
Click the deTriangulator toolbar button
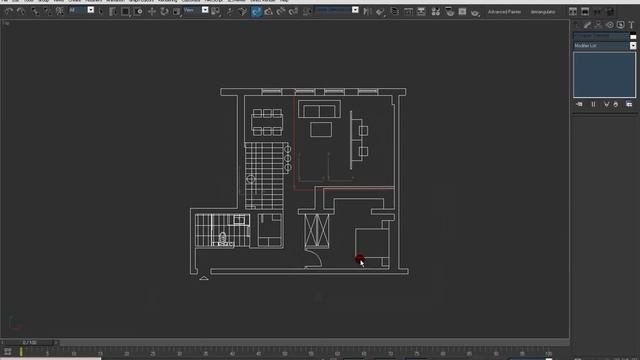click(543, 12)
